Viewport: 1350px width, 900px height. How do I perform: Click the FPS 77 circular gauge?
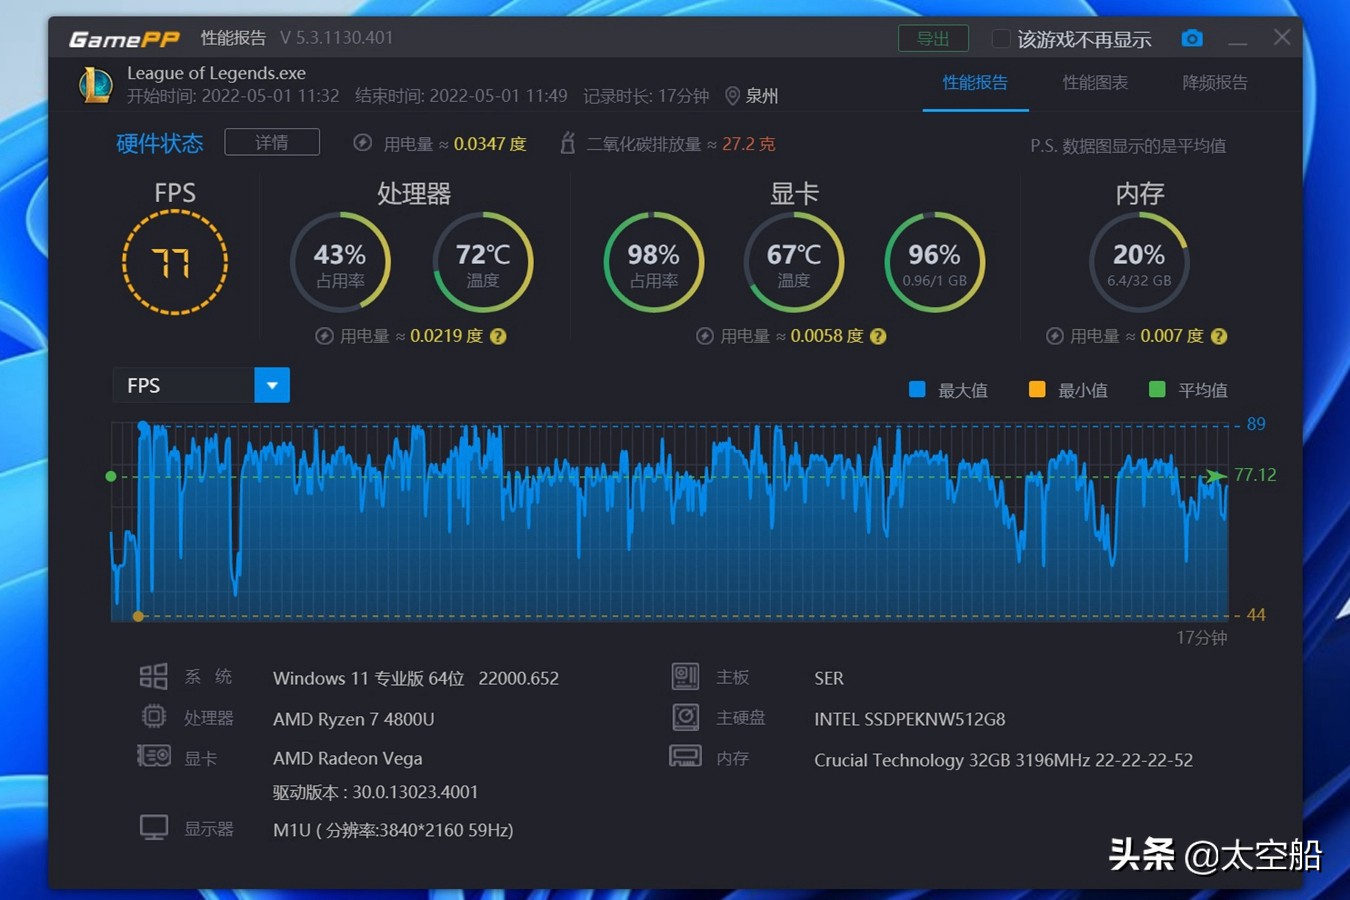click(175, 262)
